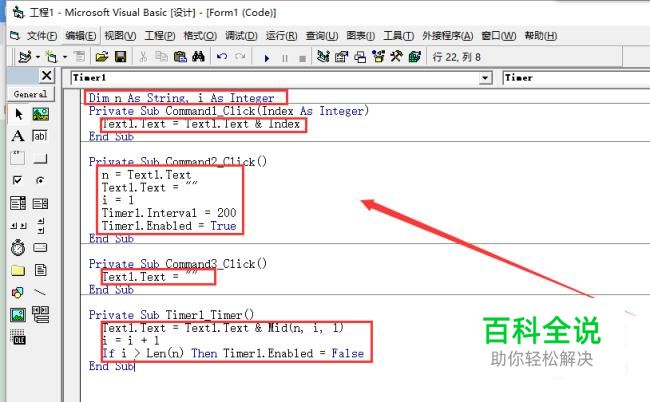Click the Add Form toolbar icon
The height and width of the screenshot is (402, 650).
(x=51, y=56)
